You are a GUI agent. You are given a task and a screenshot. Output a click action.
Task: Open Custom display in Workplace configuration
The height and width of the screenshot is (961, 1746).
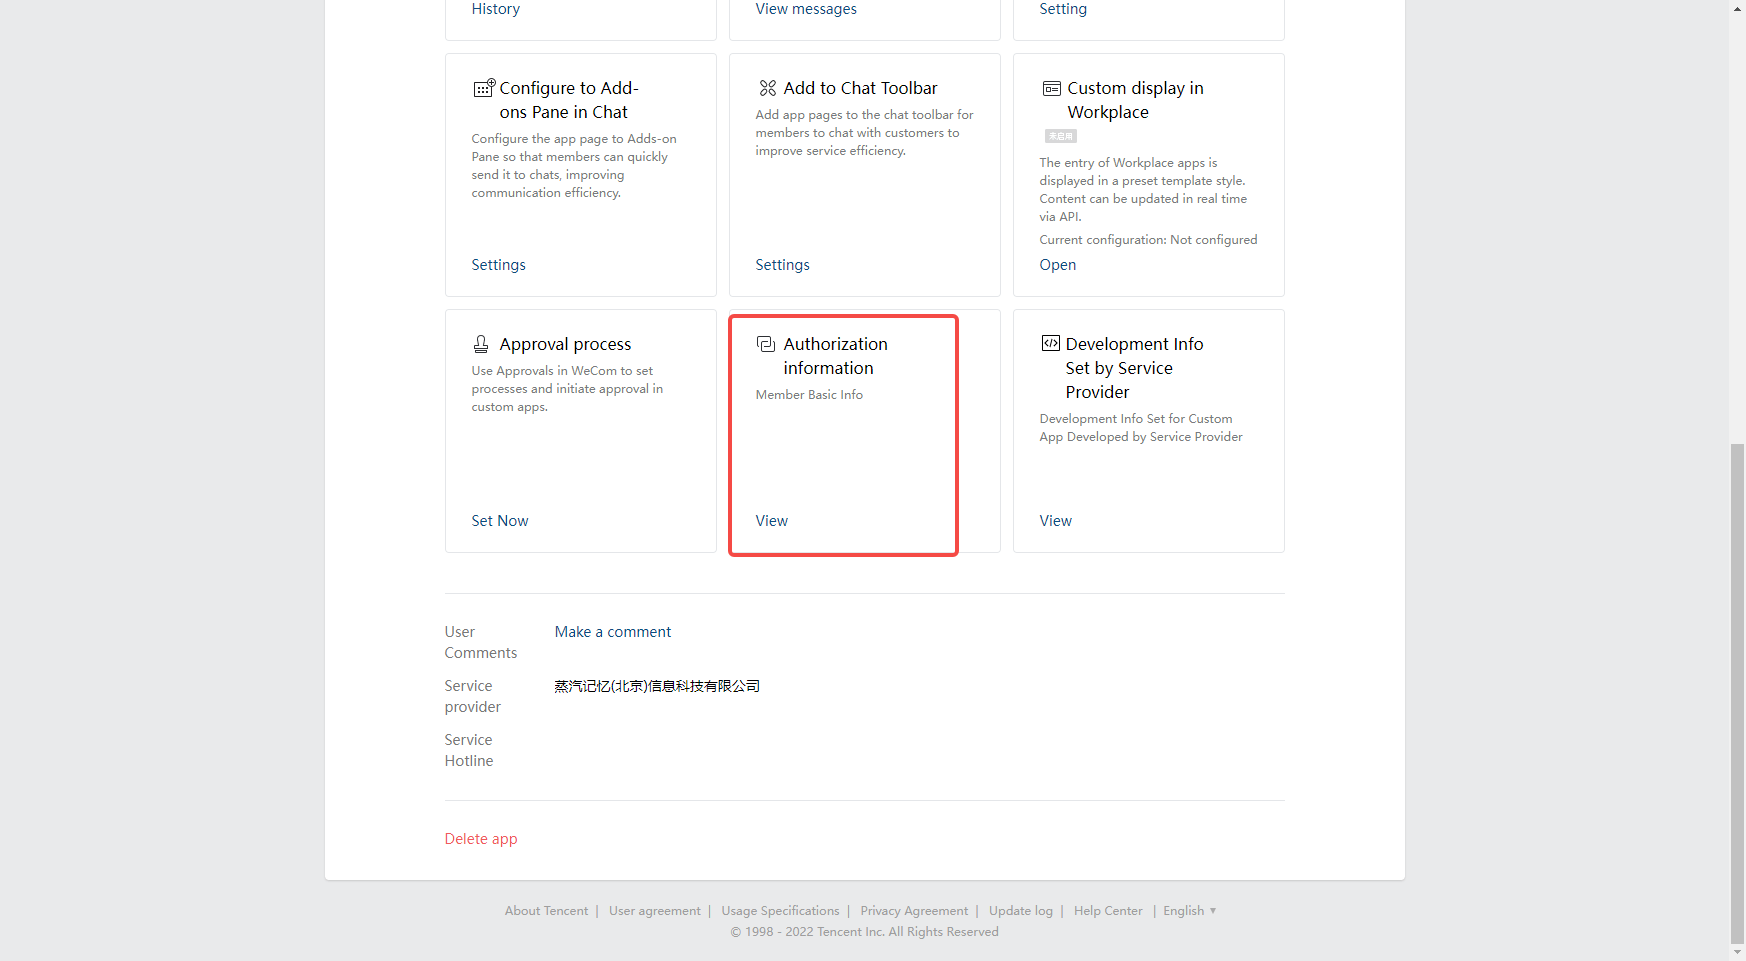point(1057,265)
